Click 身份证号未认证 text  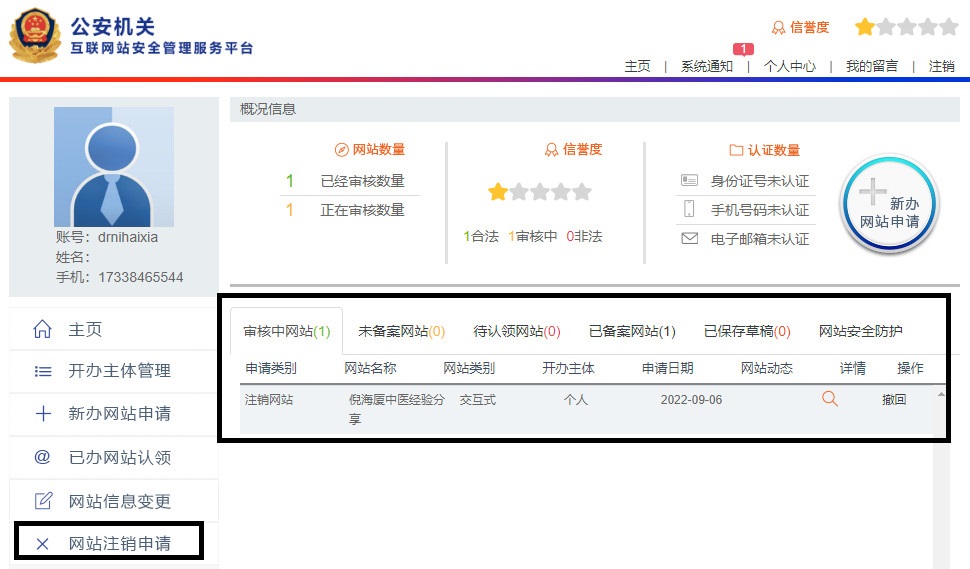(x=760, y=181)
